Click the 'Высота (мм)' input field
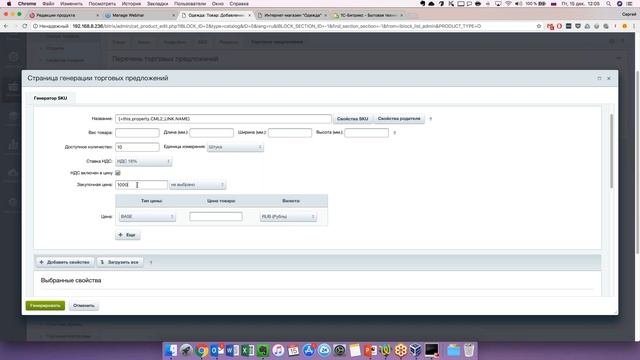Image resolution: width=640 pixels, height=360 pixels. (367, 133)
